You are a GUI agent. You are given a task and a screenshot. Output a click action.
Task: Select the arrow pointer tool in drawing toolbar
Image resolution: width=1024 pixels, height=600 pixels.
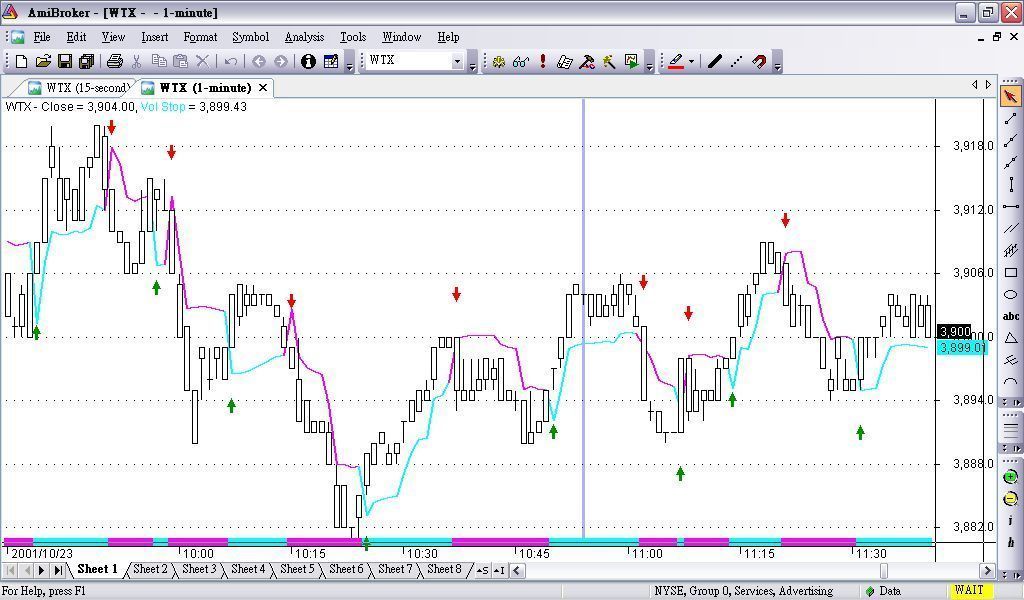tap(1010, 97)
